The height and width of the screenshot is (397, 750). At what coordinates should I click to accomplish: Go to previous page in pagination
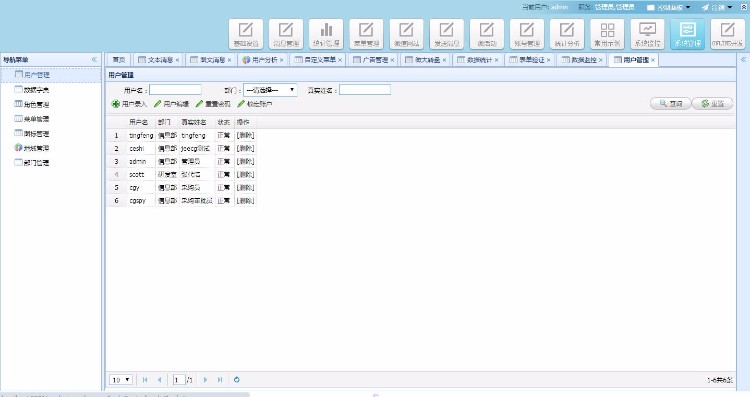(159, 380)
